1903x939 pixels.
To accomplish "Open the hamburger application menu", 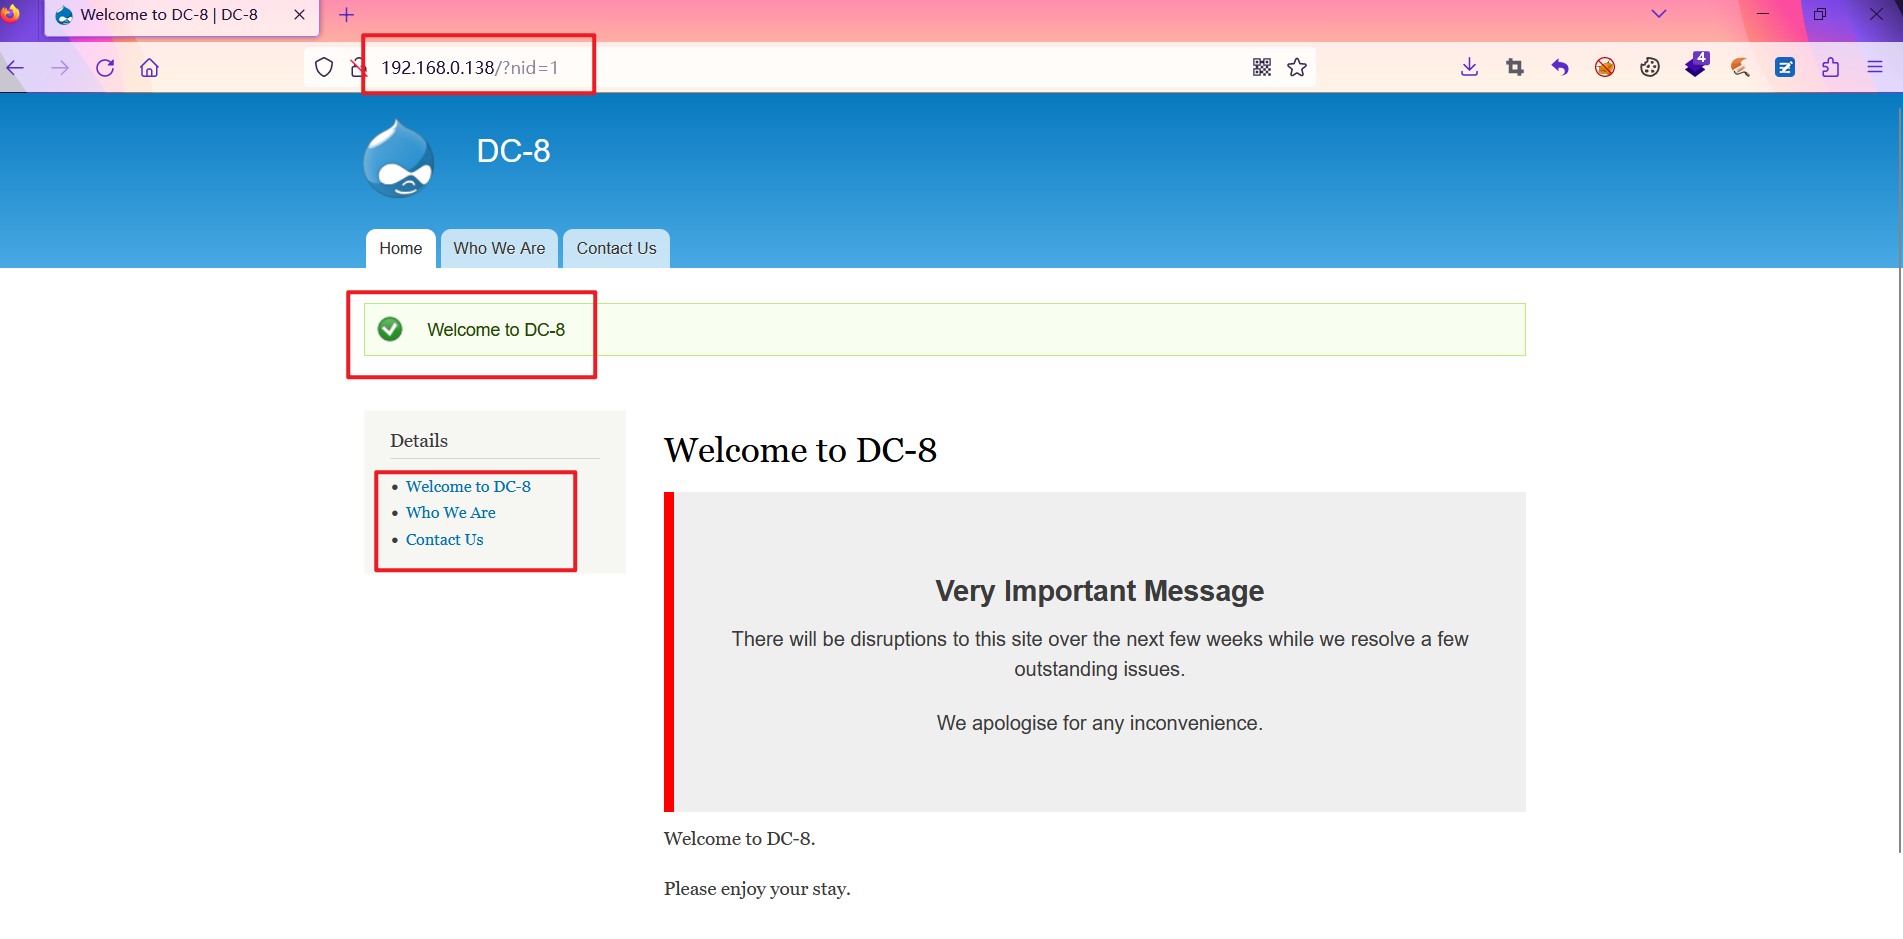I will tap(1875, 67).
